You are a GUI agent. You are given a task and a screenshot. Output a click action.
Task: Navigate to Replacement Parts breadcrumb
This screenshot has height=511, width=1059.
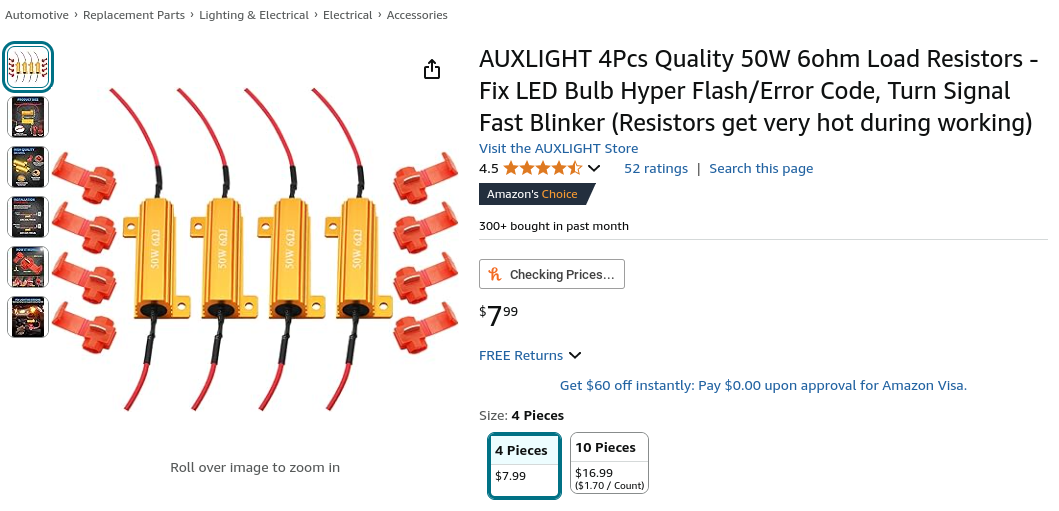[x=134, y=15]
